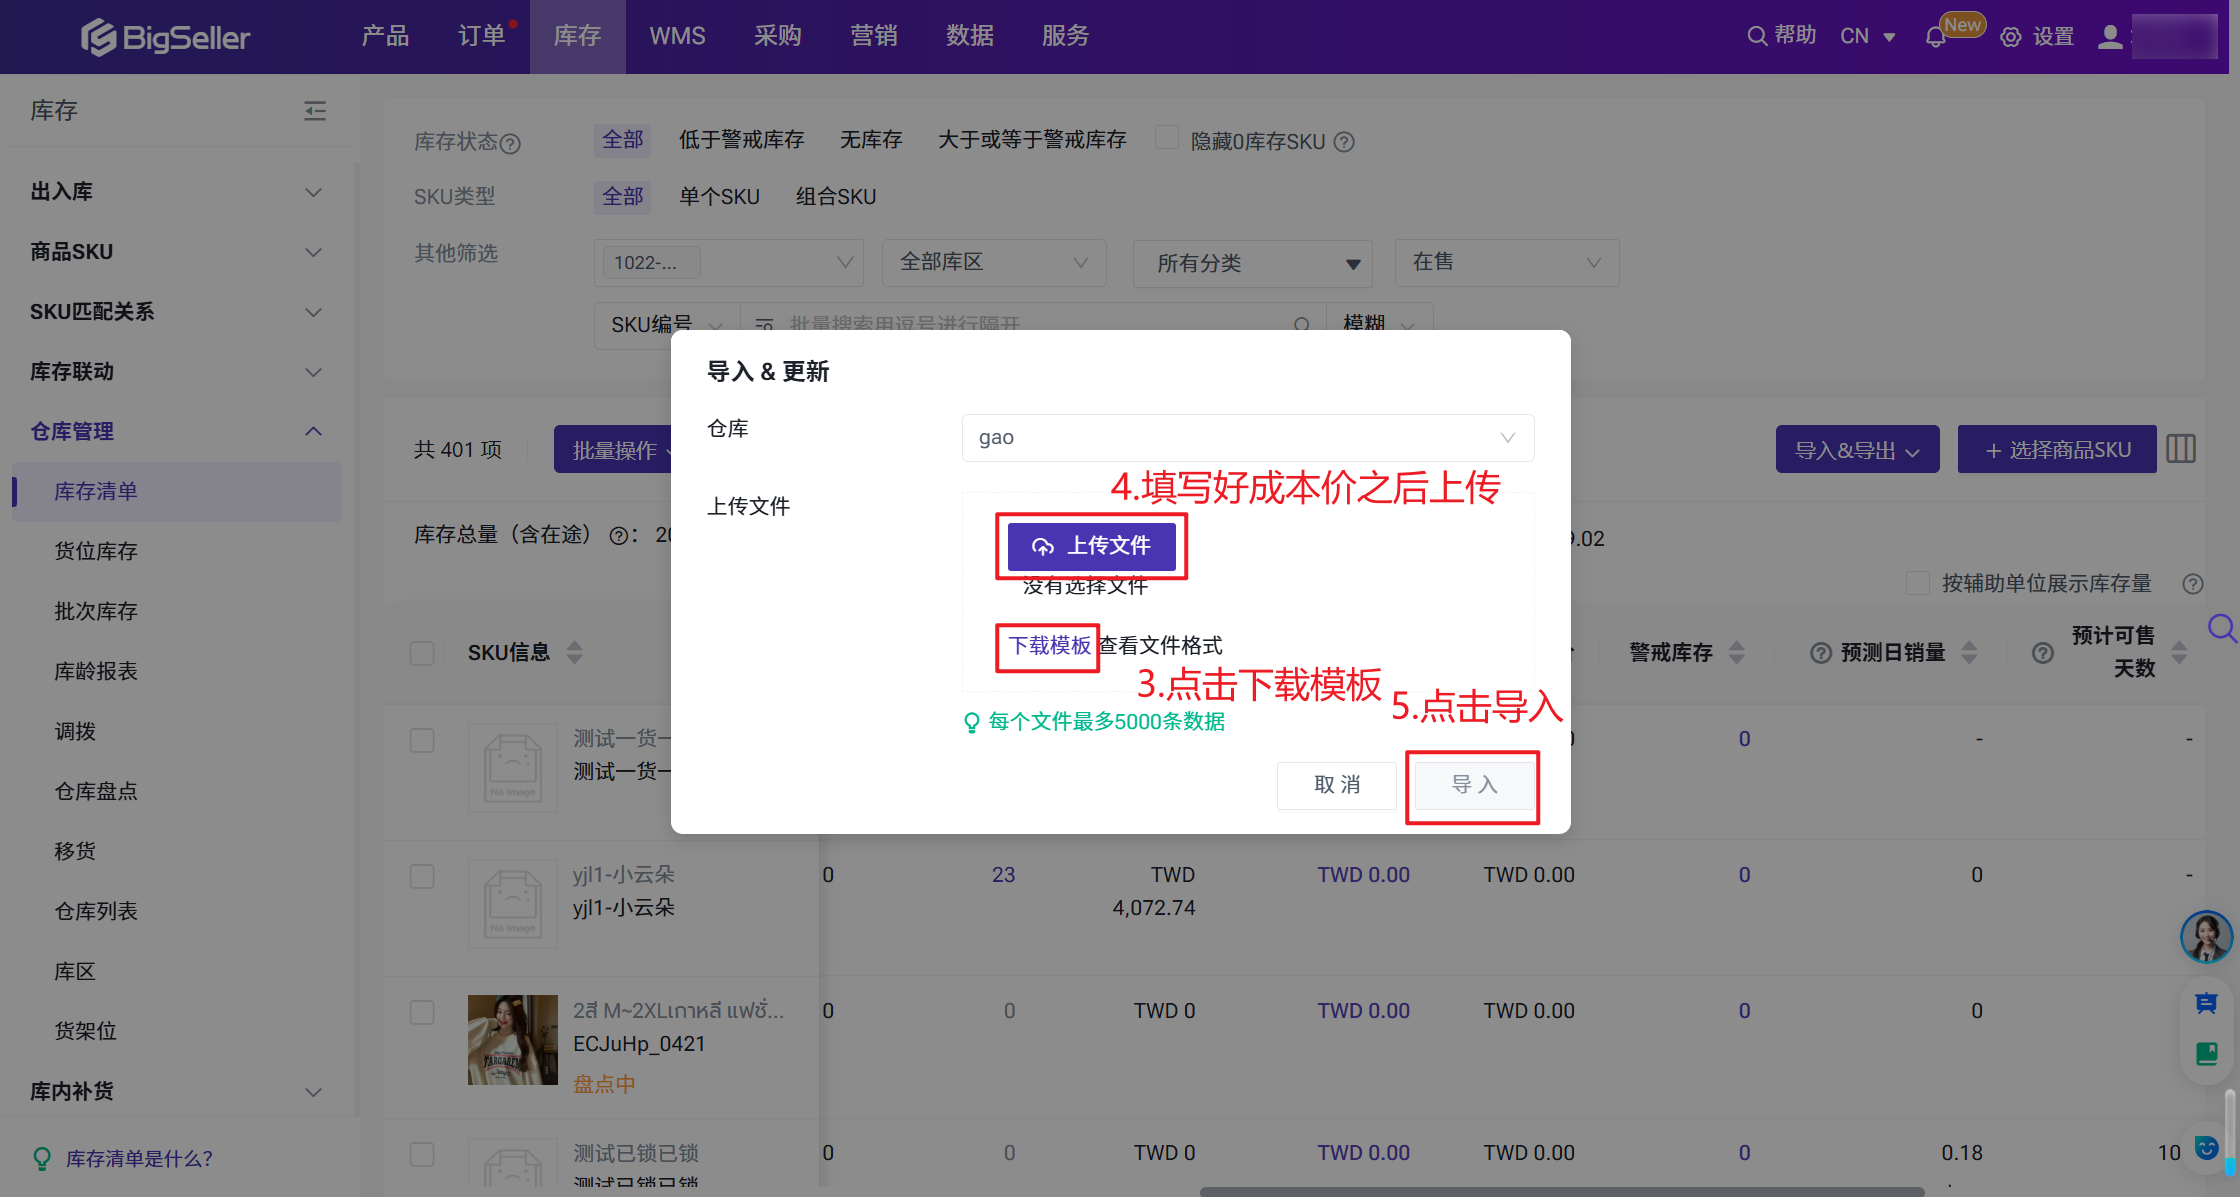Click the settings gear icon
The width and height of the screenshot is (2240, 1197).
pos(2010,37)
